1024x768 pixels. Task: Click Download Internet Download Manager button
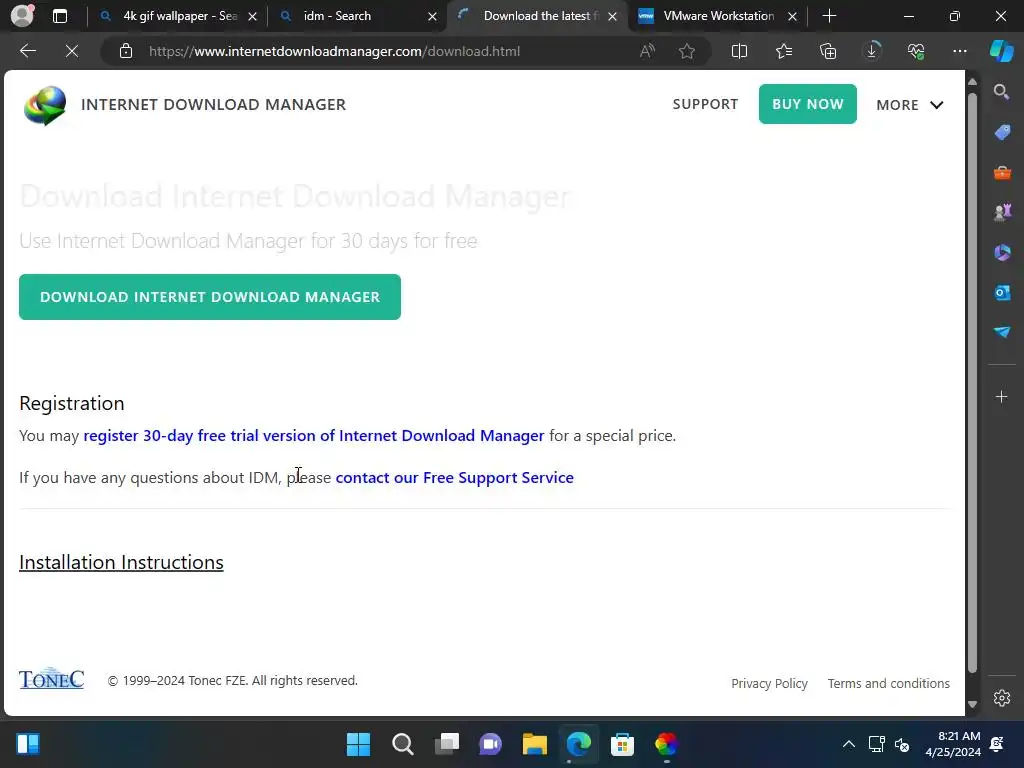pyautogui.click(x=210, y=297)
